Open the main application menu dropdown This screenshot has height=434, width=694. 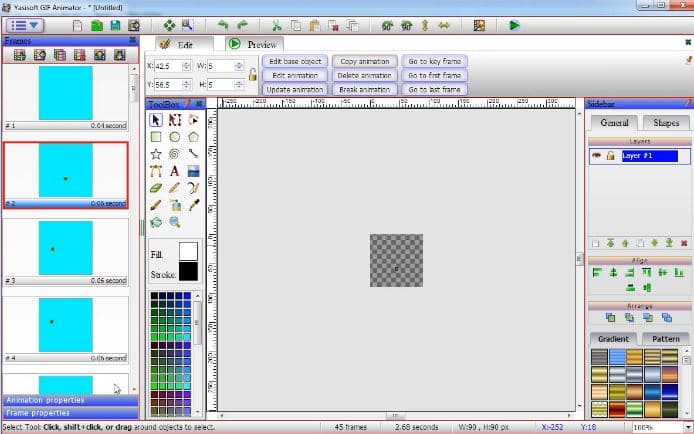pos(24,24)
